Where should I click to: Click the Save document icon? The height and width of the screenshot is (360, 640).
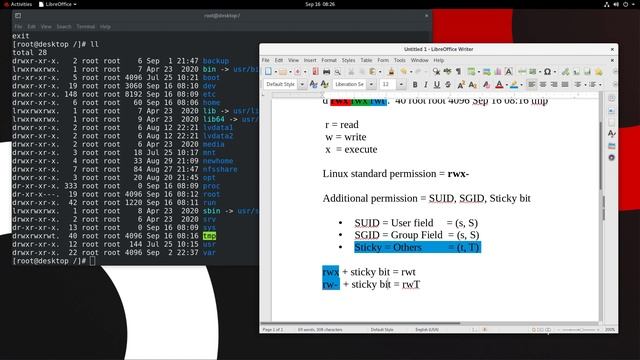[298, 71]
